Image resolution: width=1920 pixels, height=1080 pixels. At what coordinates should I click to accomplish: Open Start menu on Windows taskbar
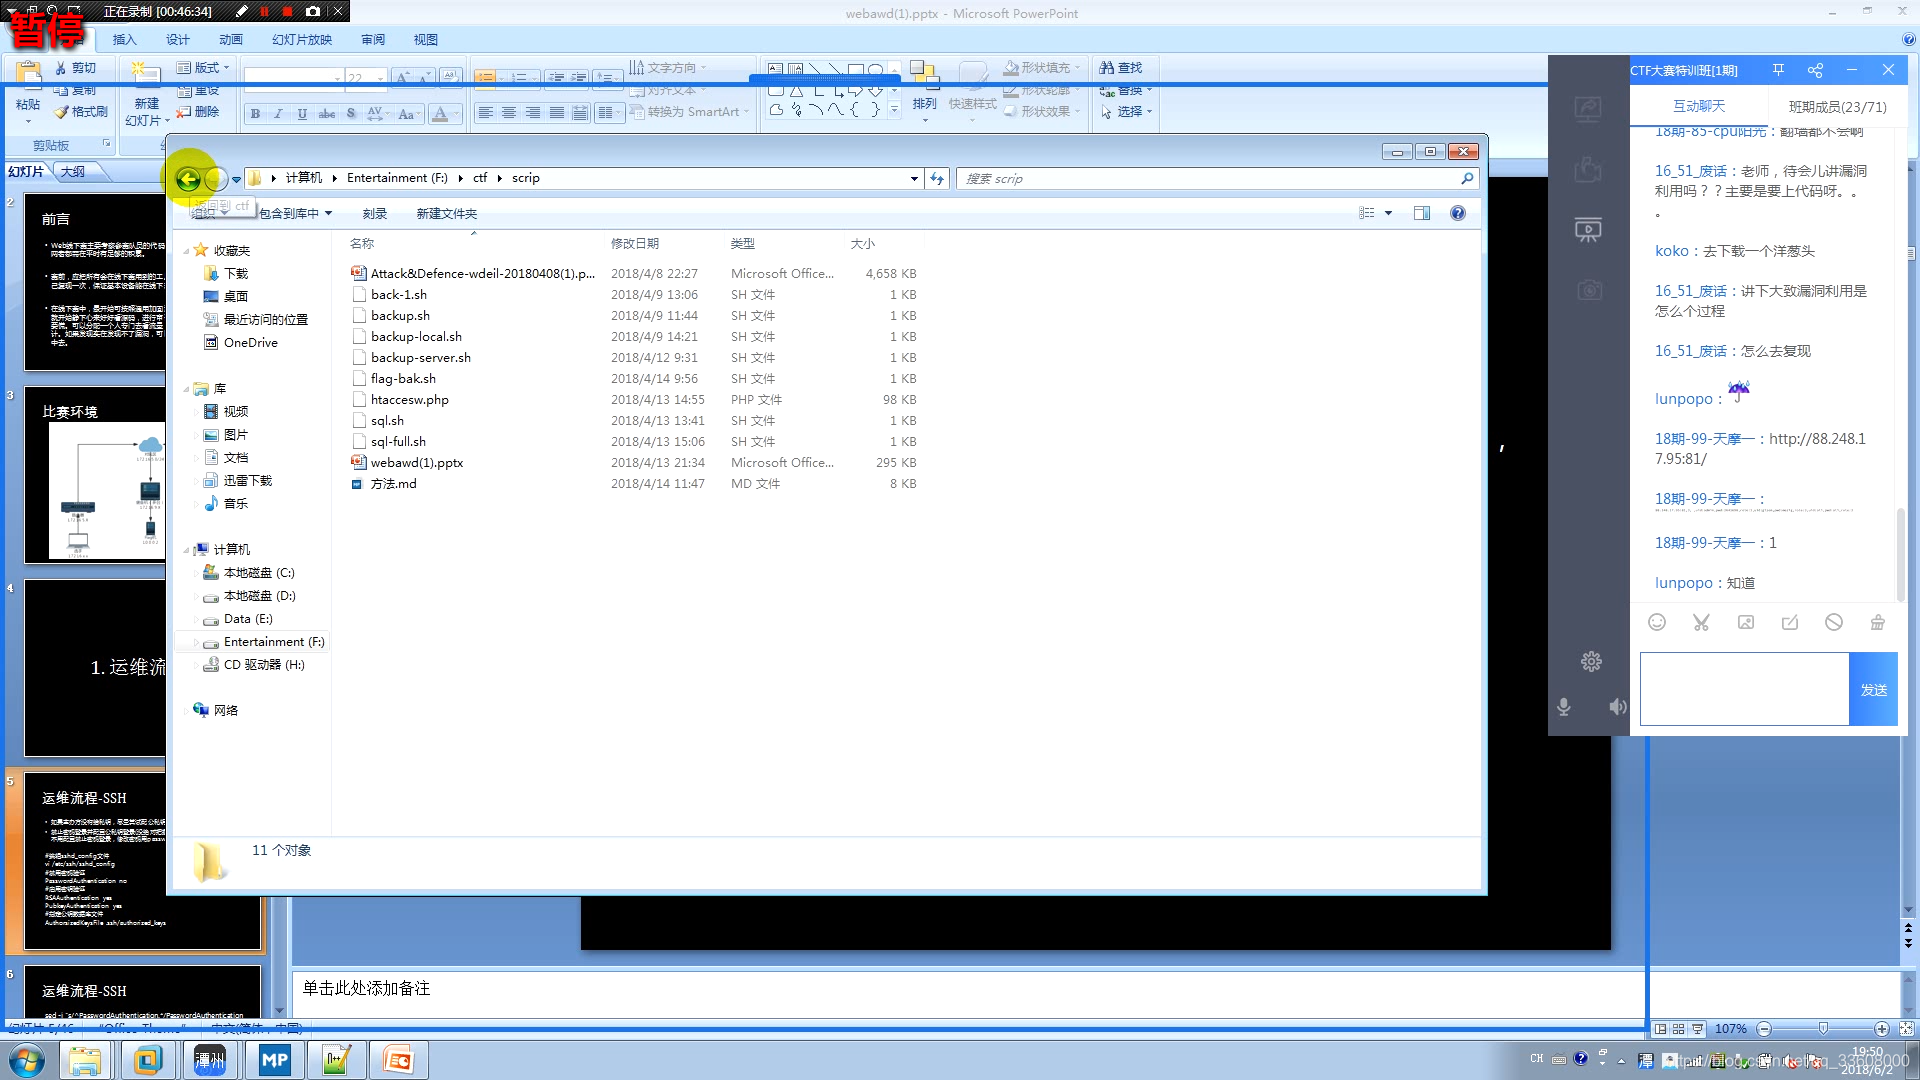click(27, 1060)
